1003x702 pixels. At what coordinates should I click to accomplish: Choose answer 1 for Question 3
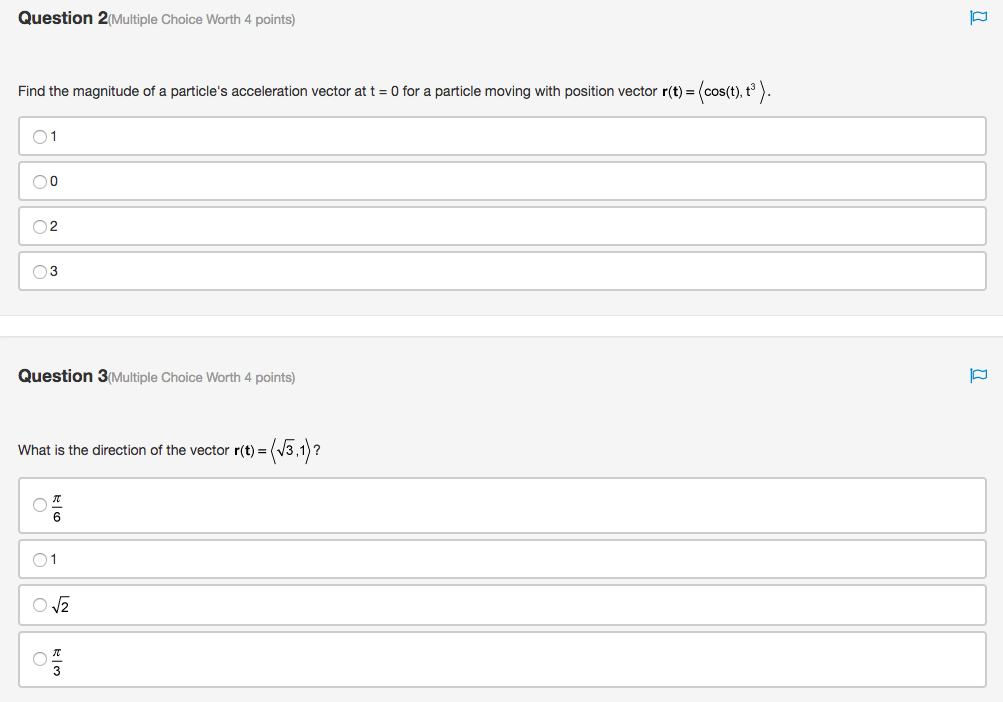(x=40, y=560)
